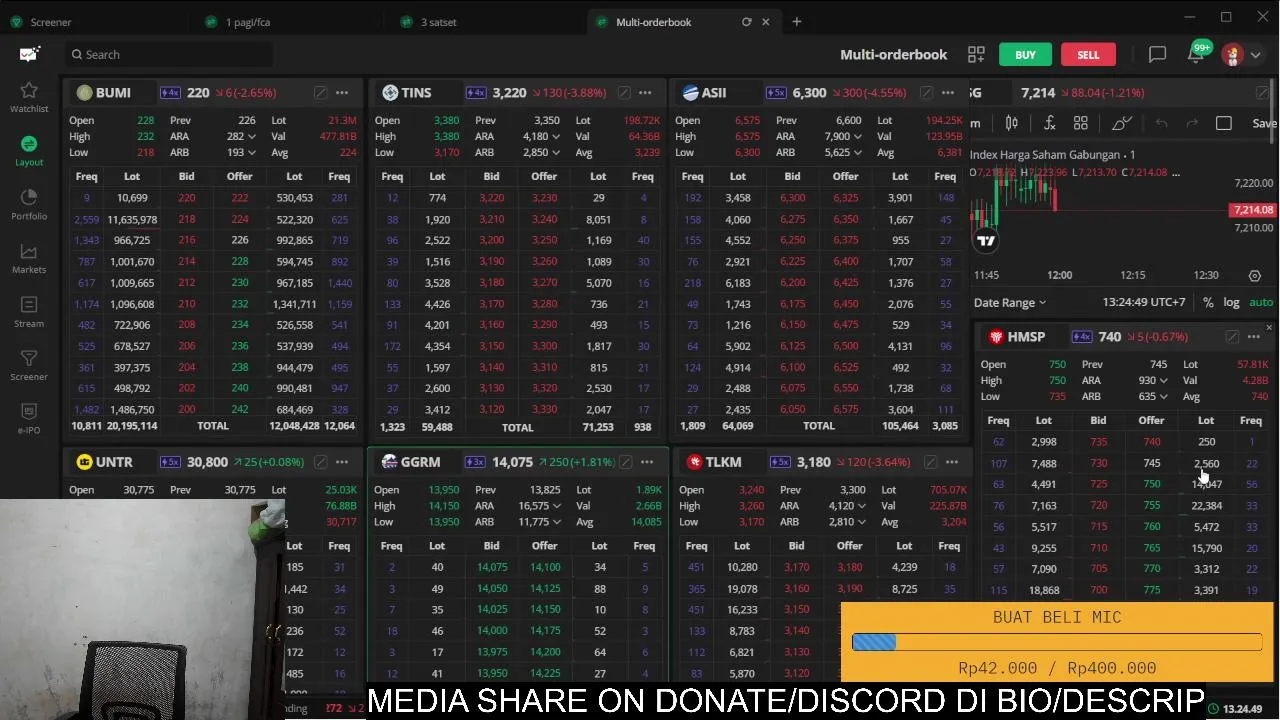
Task: Open the chat messages icon
Action: (1157, 55)
